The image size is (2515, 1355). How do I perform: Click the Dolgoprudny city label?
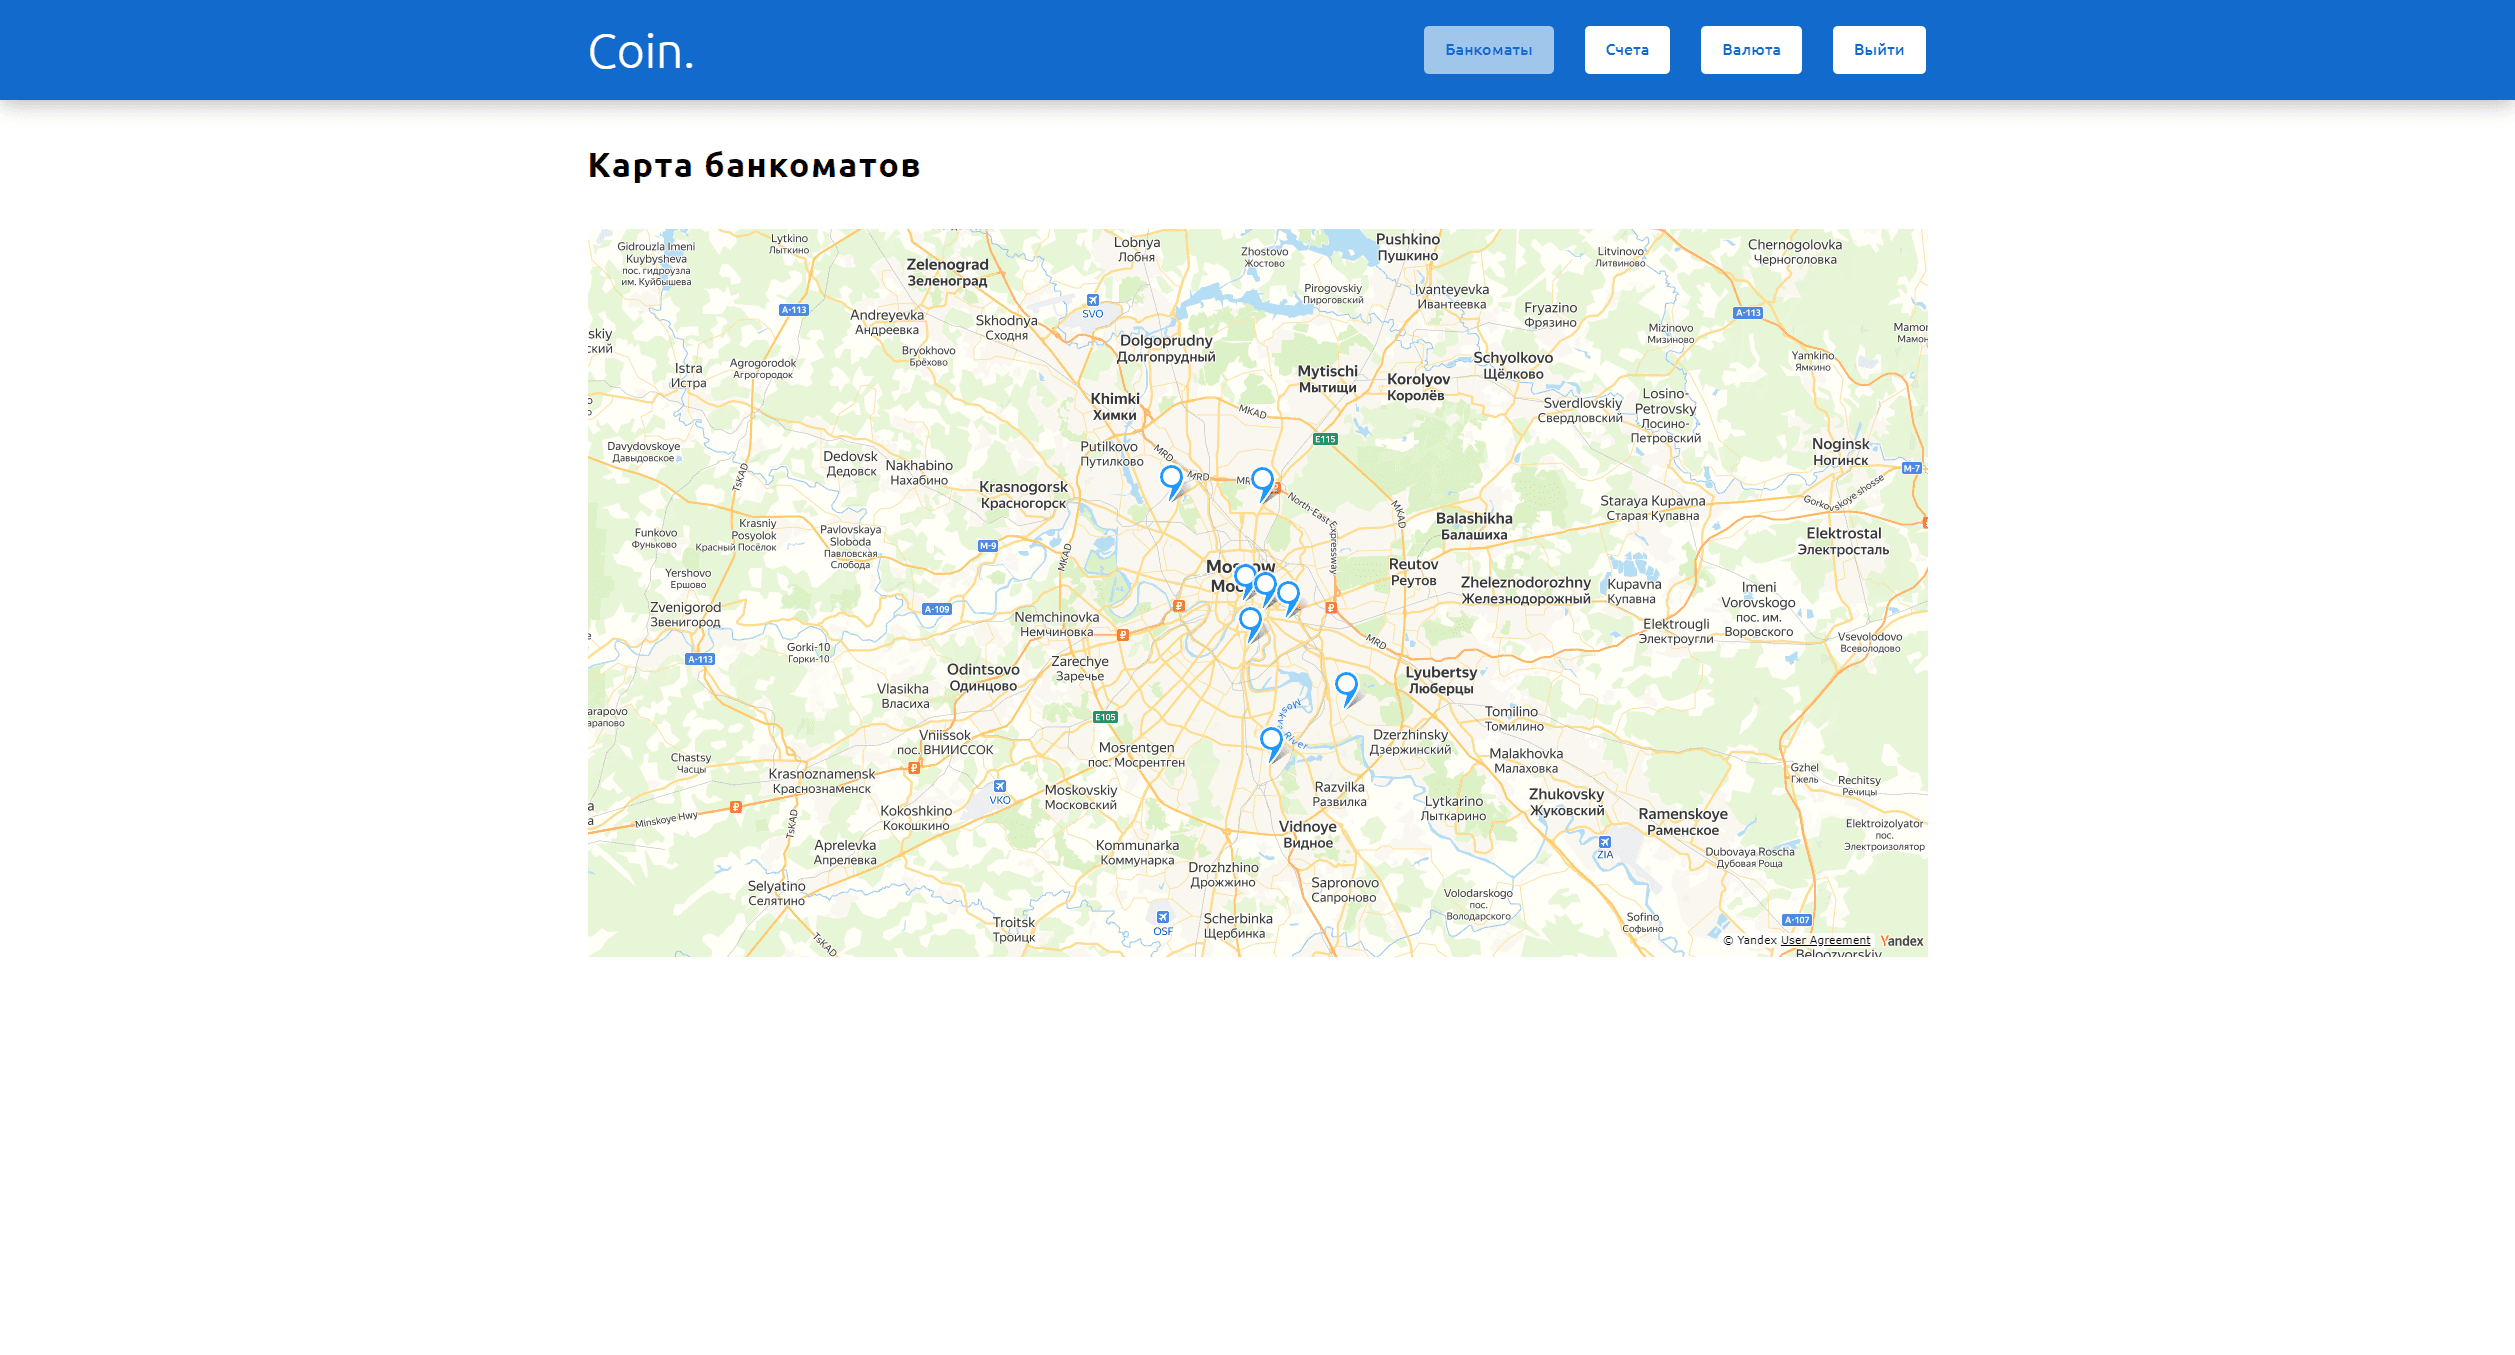pos(1166,348)
